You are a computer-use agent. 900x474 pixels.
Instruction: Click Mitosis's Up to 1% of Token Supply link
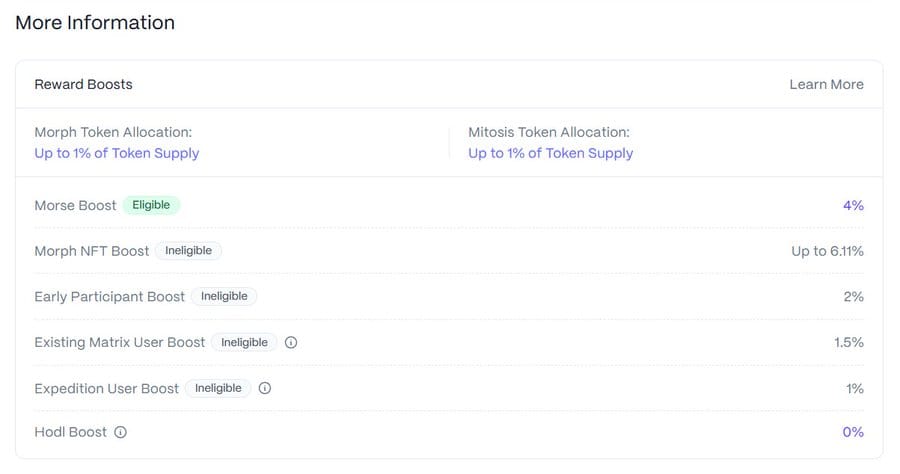tap(550, 153)
